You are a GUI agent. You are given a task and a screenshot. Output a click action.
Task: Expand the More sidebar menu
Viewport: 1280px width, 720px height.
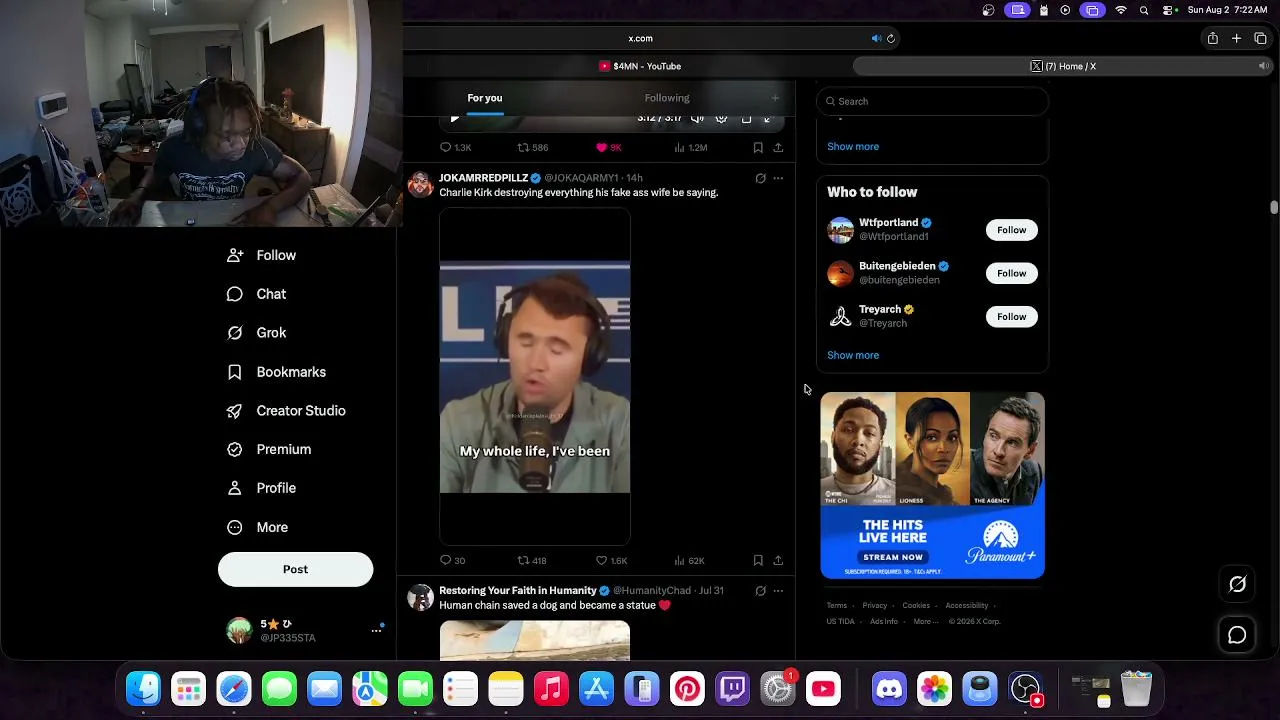(258, 527)
